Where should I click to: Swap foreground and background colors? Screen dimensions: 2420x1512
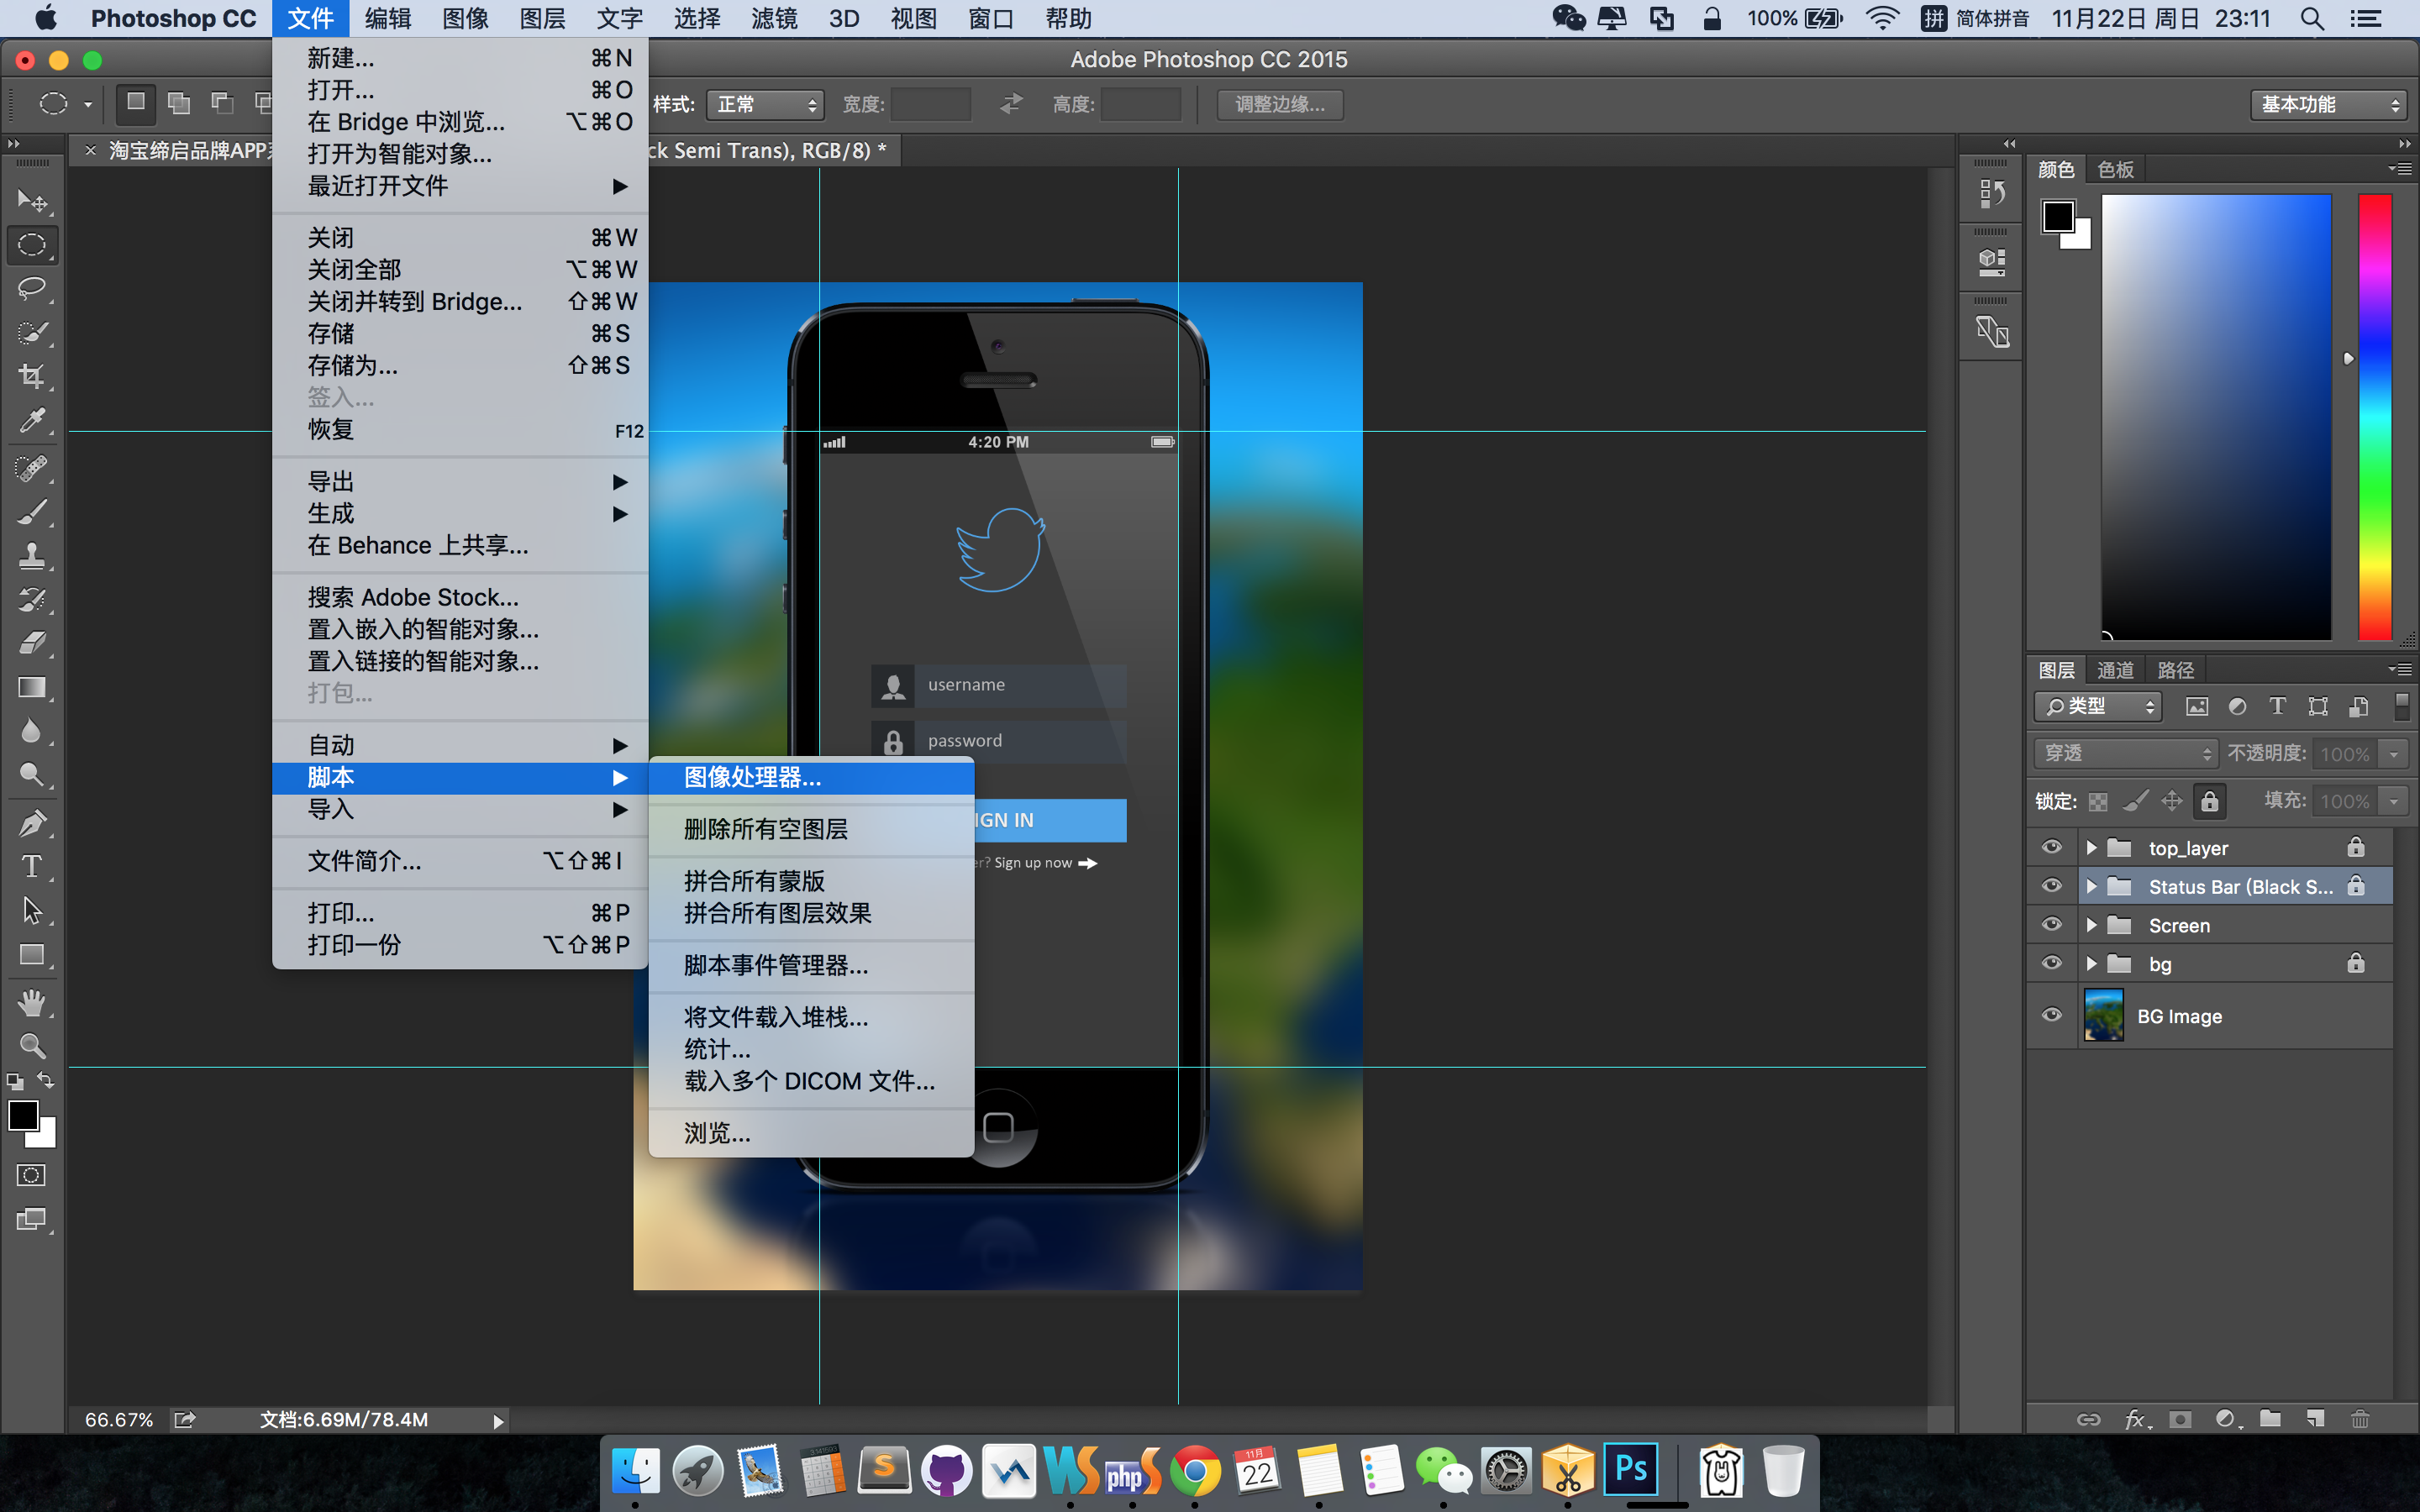[x=46, y=1081]
